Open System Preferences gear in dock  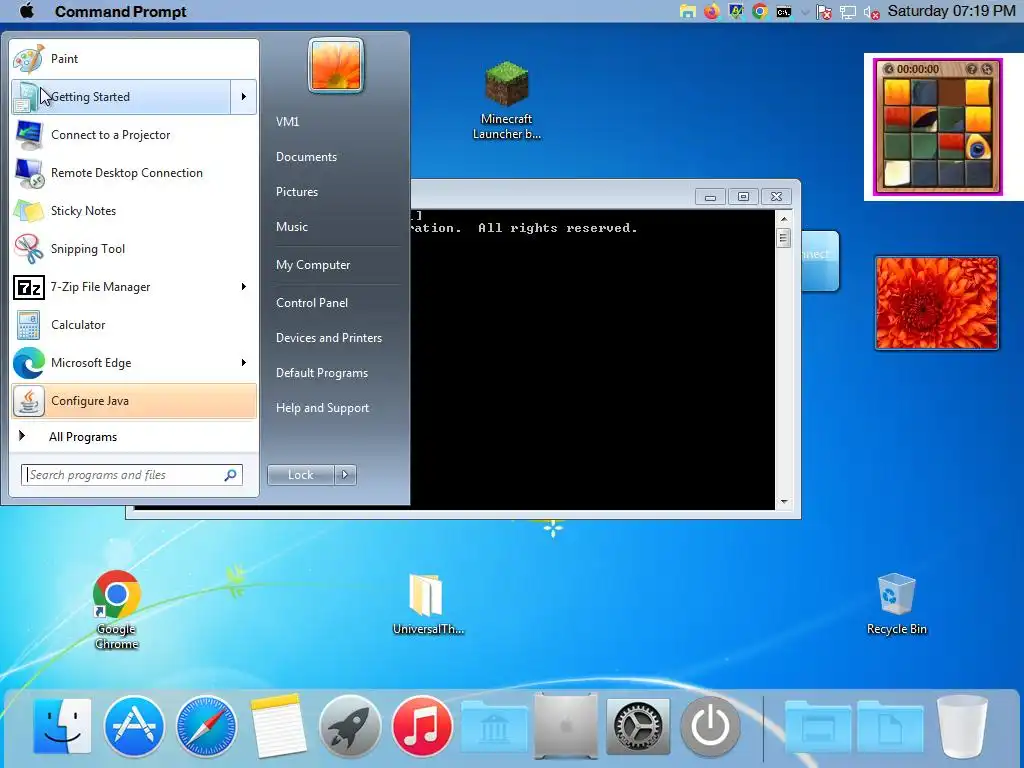pyautogui.click(x=638, y=726)
